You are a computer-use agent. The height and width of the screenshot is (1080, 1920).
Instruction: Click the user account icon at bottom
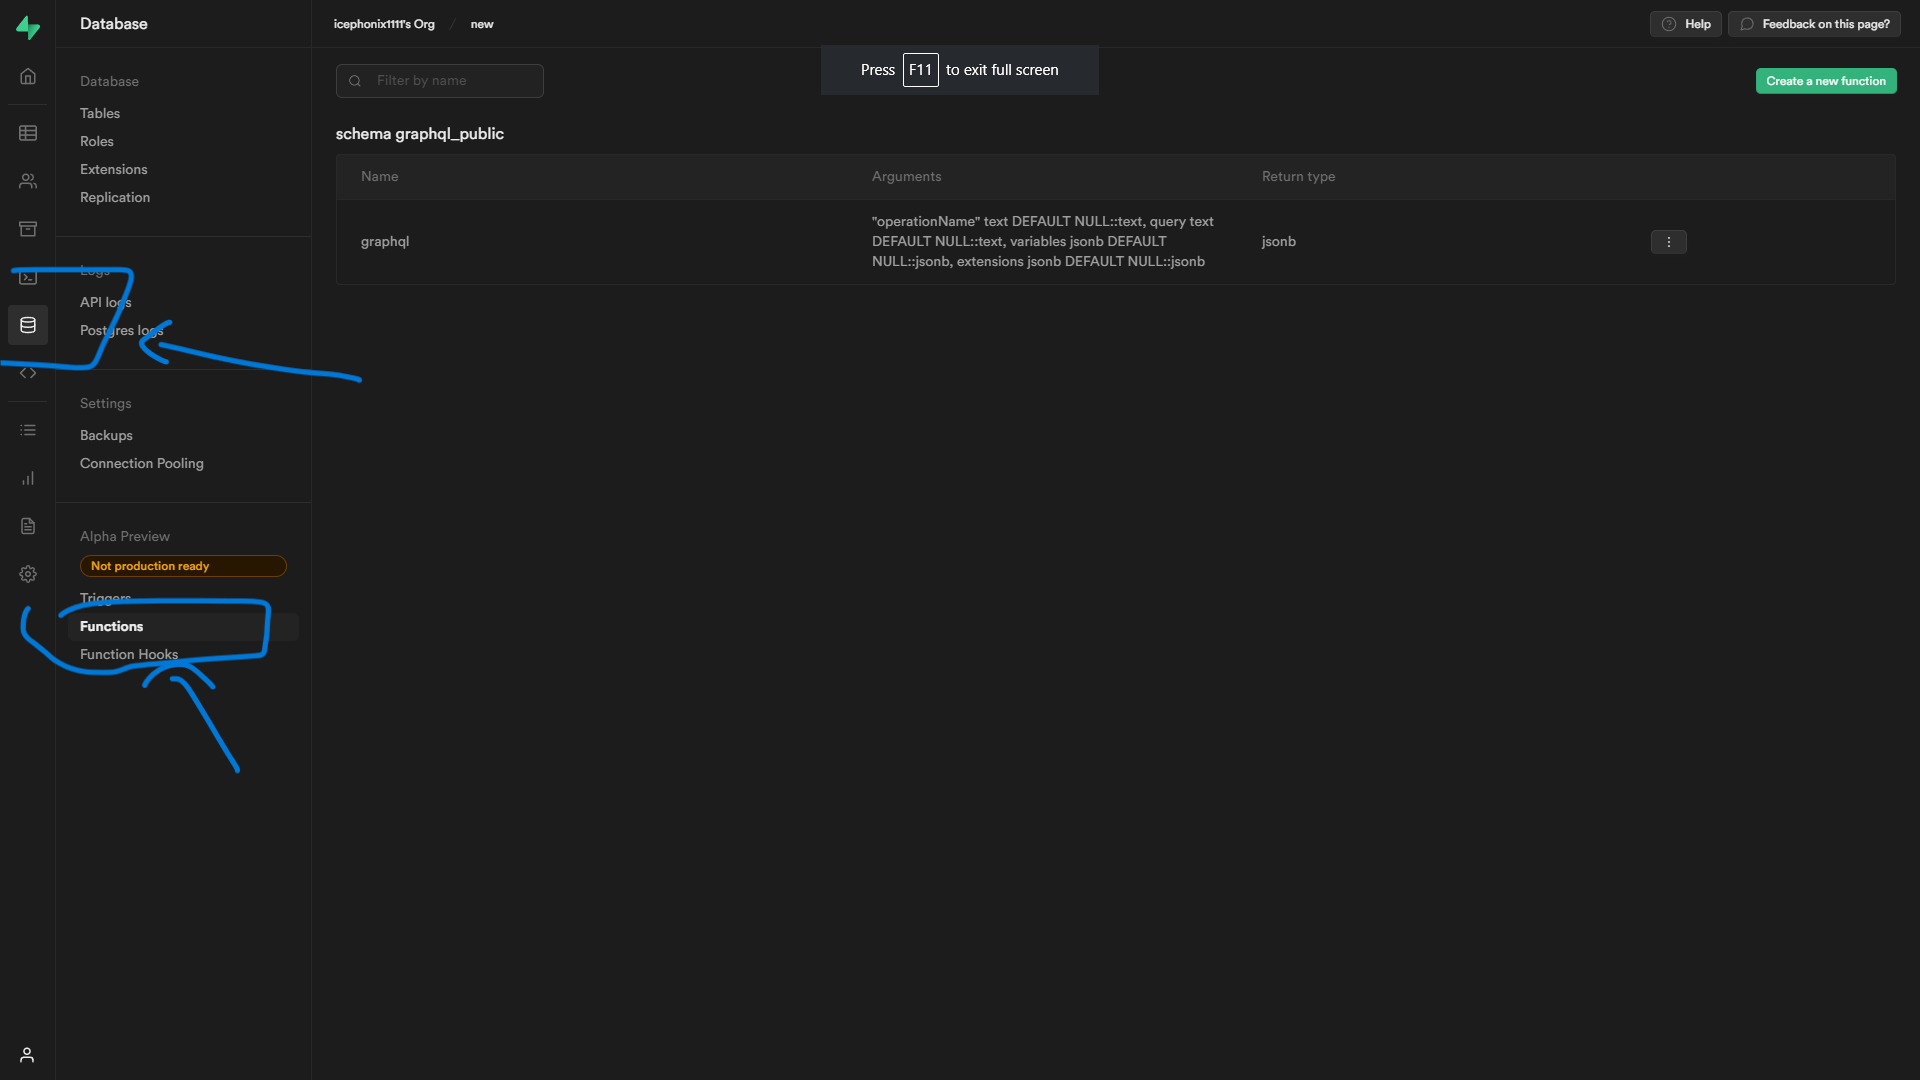(x=27, y=1055)
